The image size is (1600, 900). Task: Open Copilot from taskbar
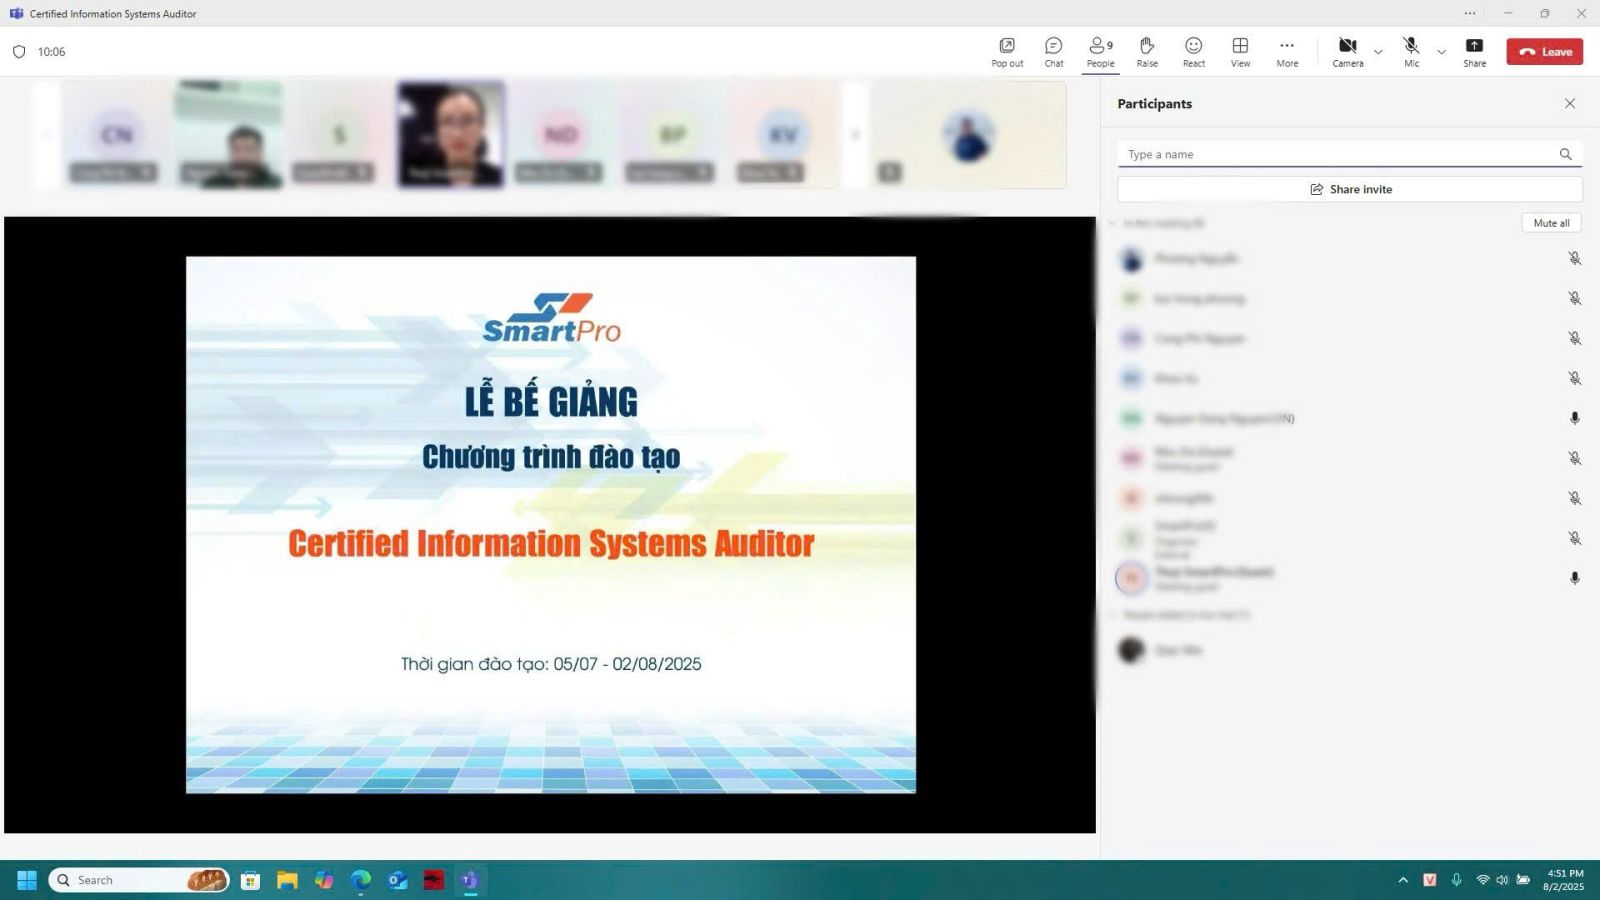click(x=324, y=880)
